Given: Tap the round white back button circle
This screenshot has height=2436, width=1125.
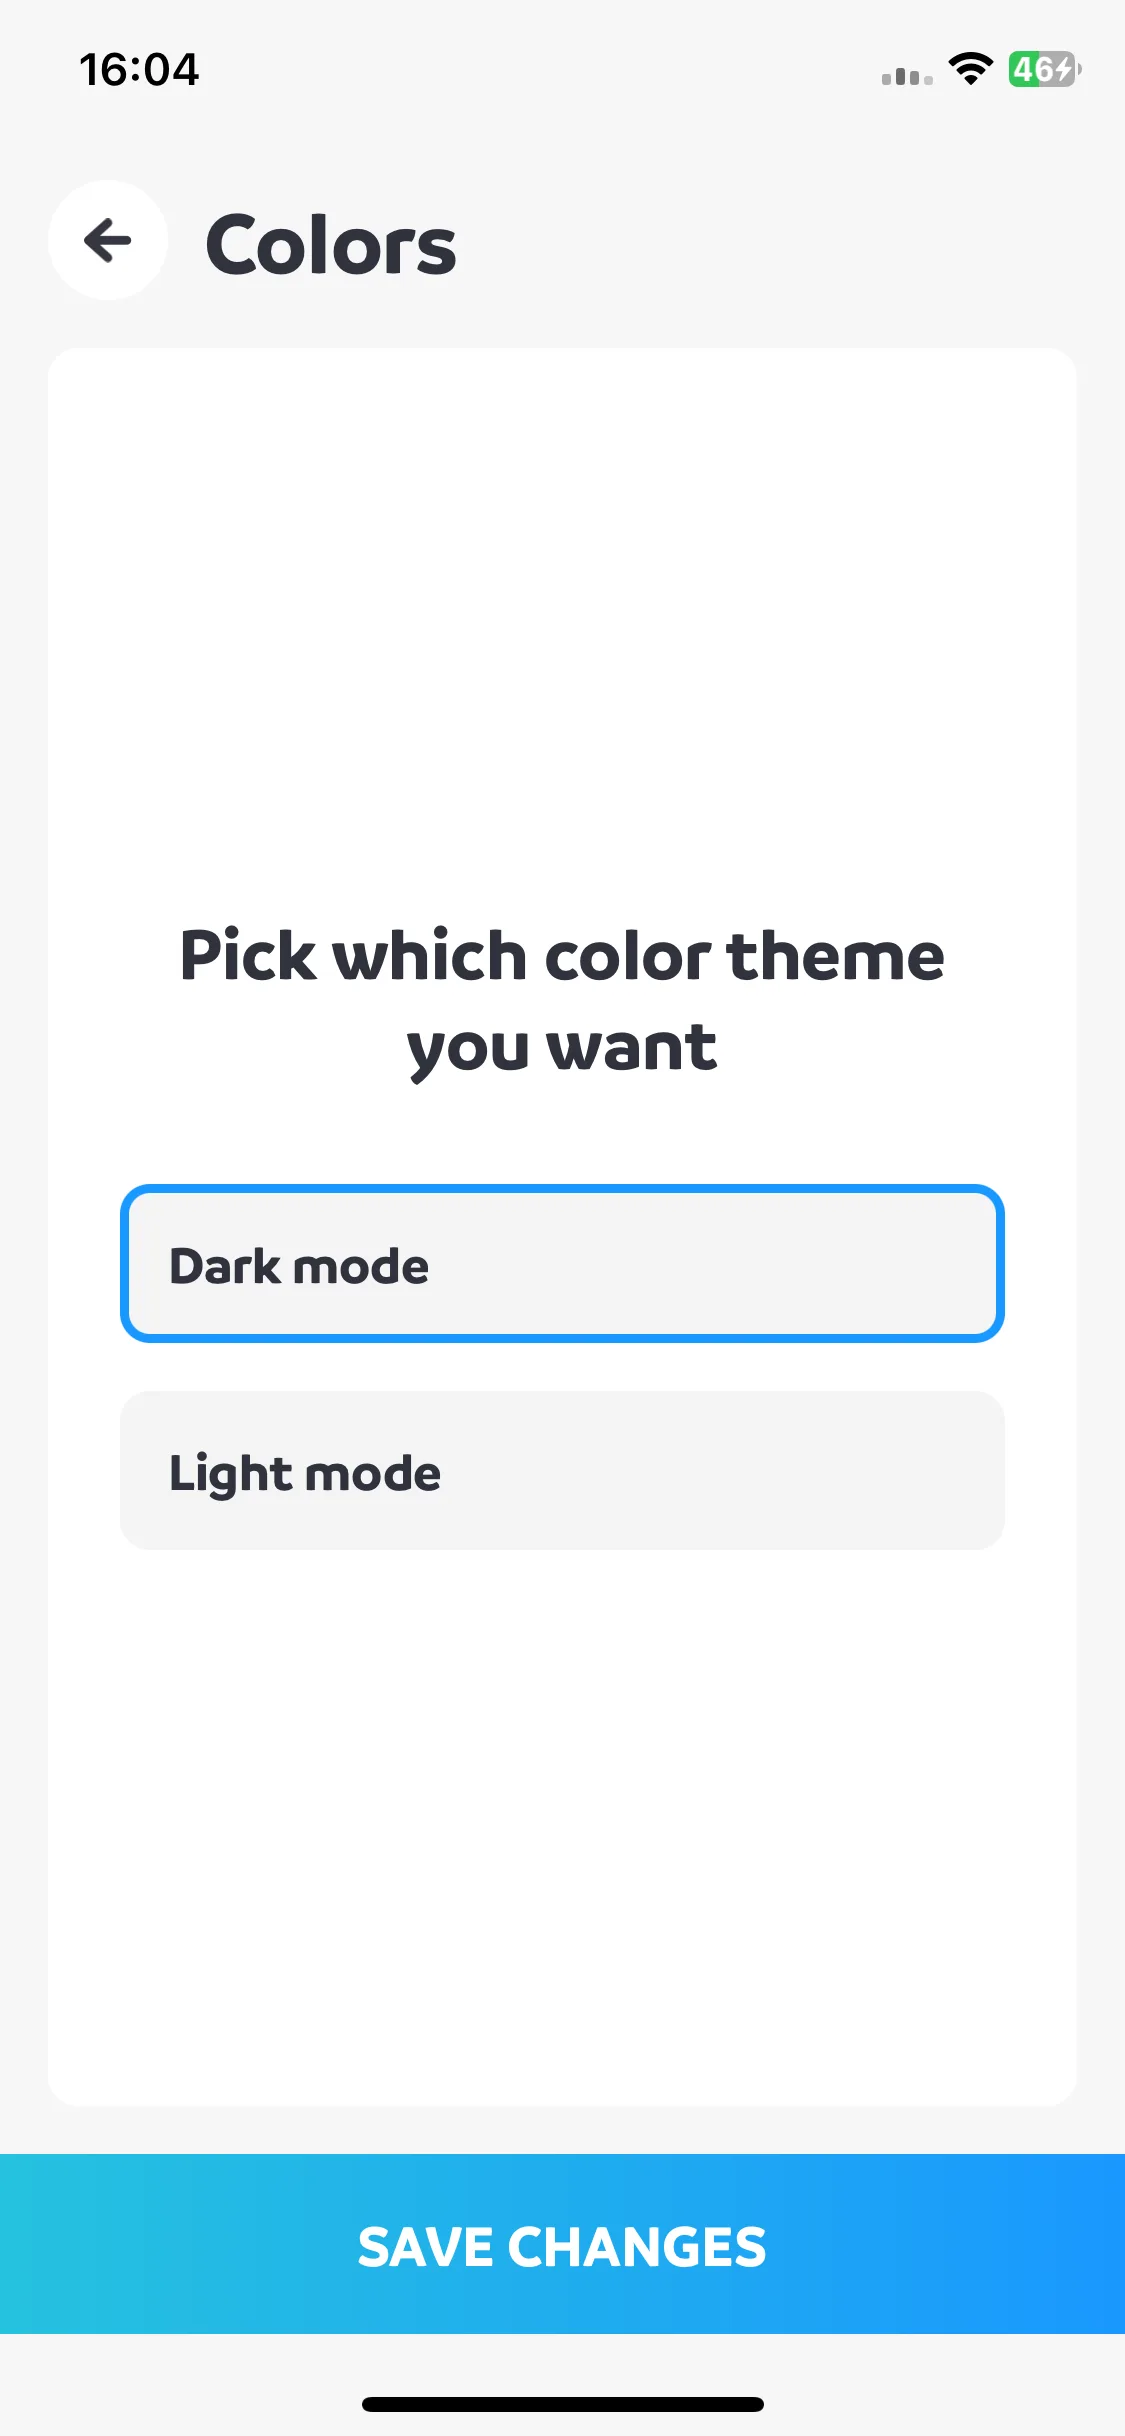Looking at the screenshot, I should click(108, 240).
